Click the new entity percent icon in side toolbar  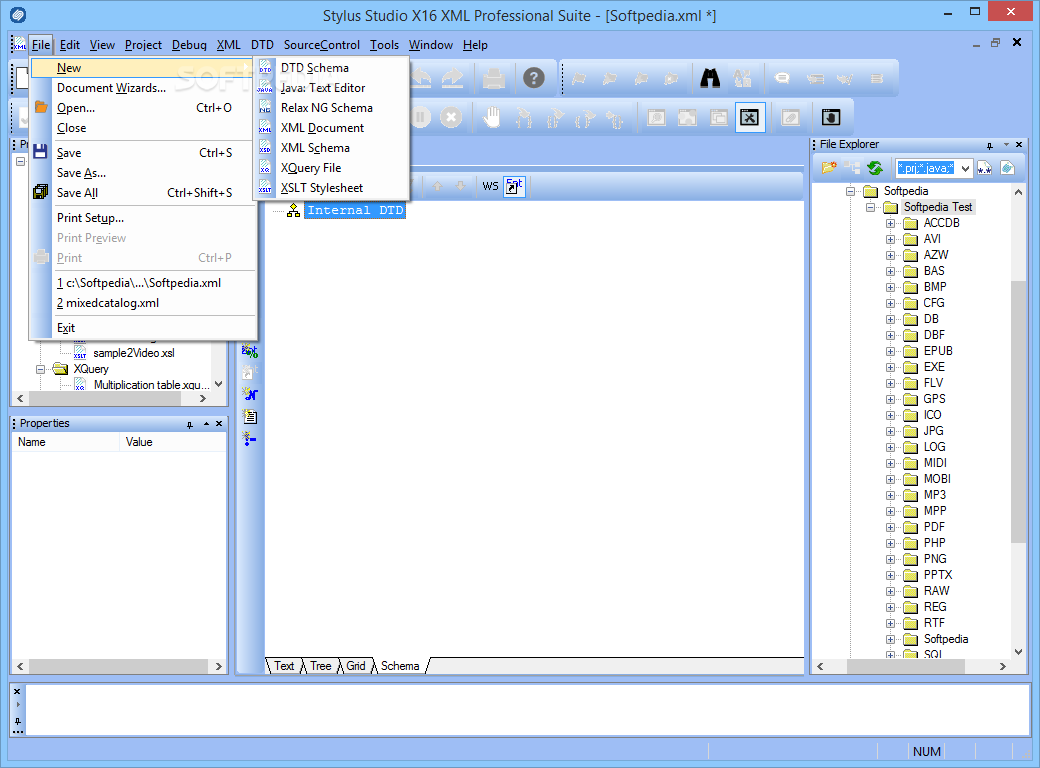click(249, 350)
